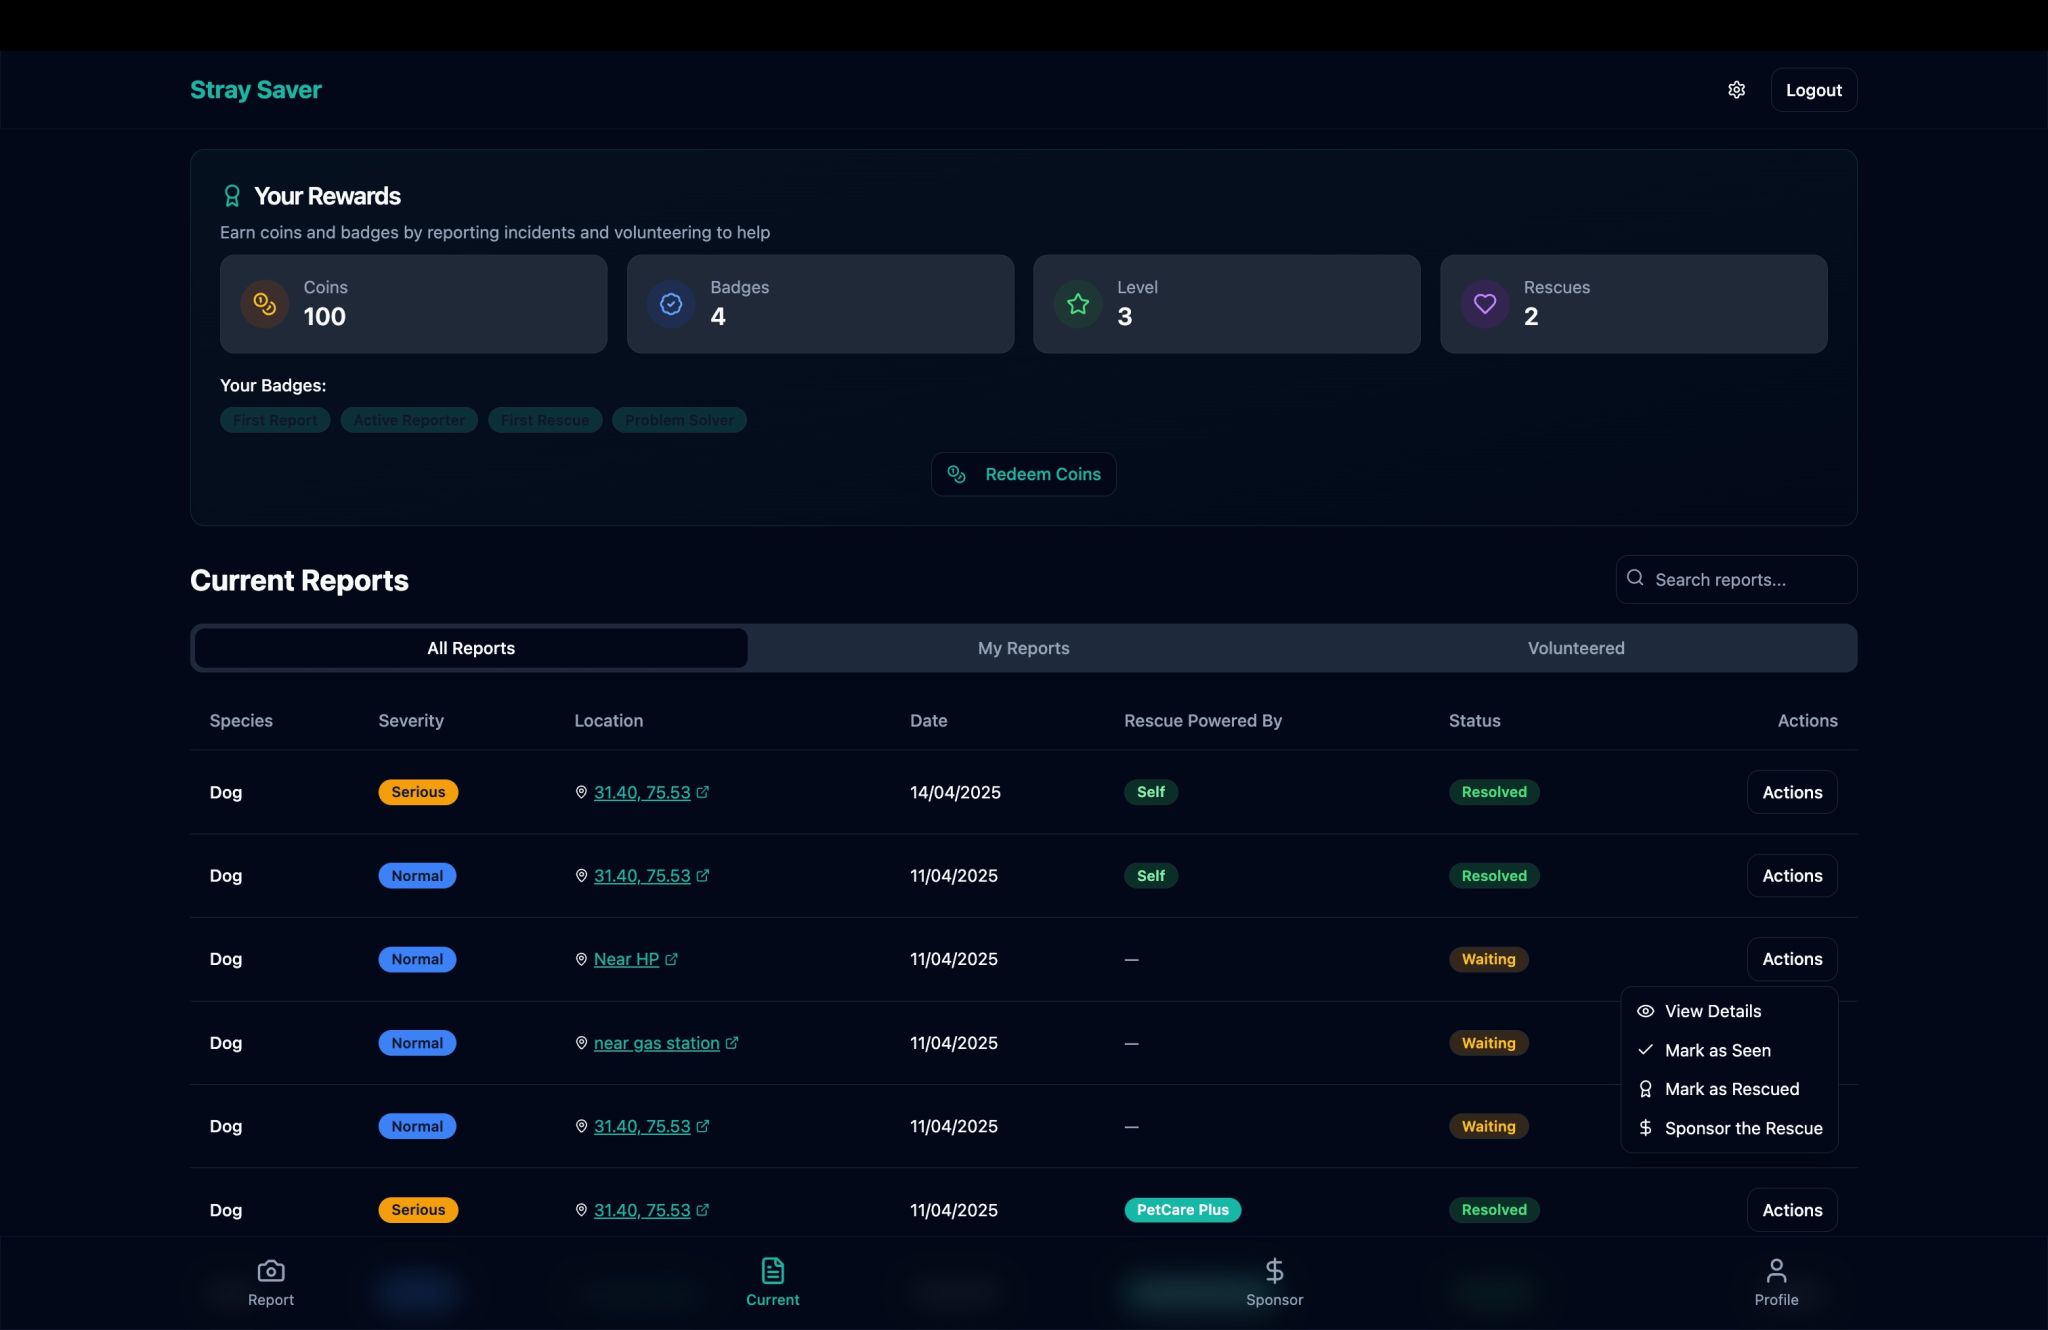Viewport: 2048px width, 1330px height.
Task: Click the Redeem Coins button
Action: pos(1023,474)
